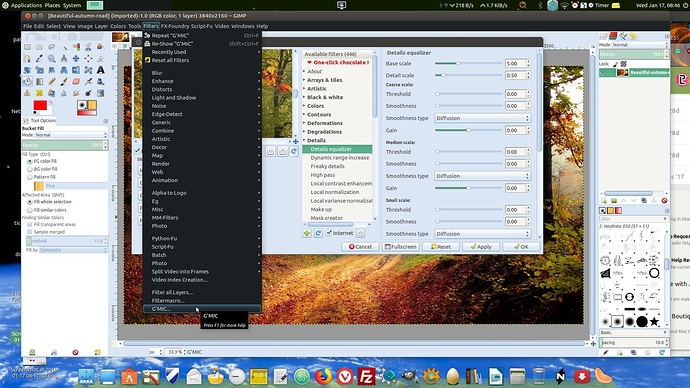Open Edge-Detect submenu
The height and width of the screenshot is (388, 690).
pyautogui.click(x=202, y=114)
